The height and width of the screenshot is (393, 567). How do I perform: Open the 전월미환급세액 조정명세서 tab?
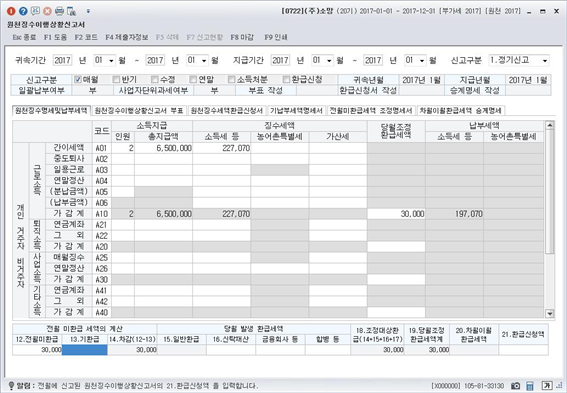371,111
